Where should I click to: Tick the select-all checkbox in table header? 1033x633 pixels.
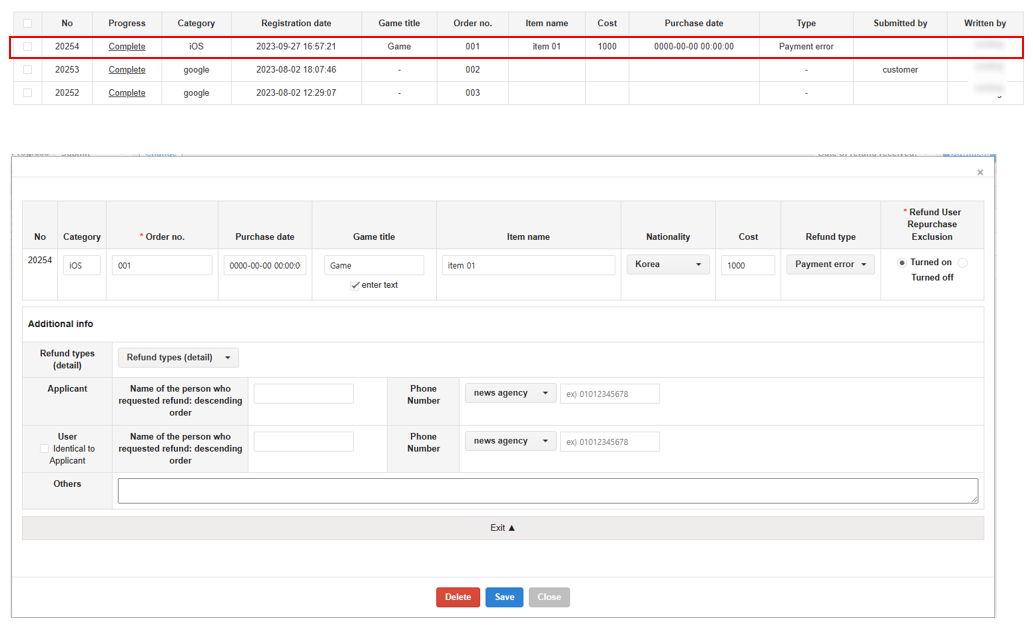(x=26, y=23)
